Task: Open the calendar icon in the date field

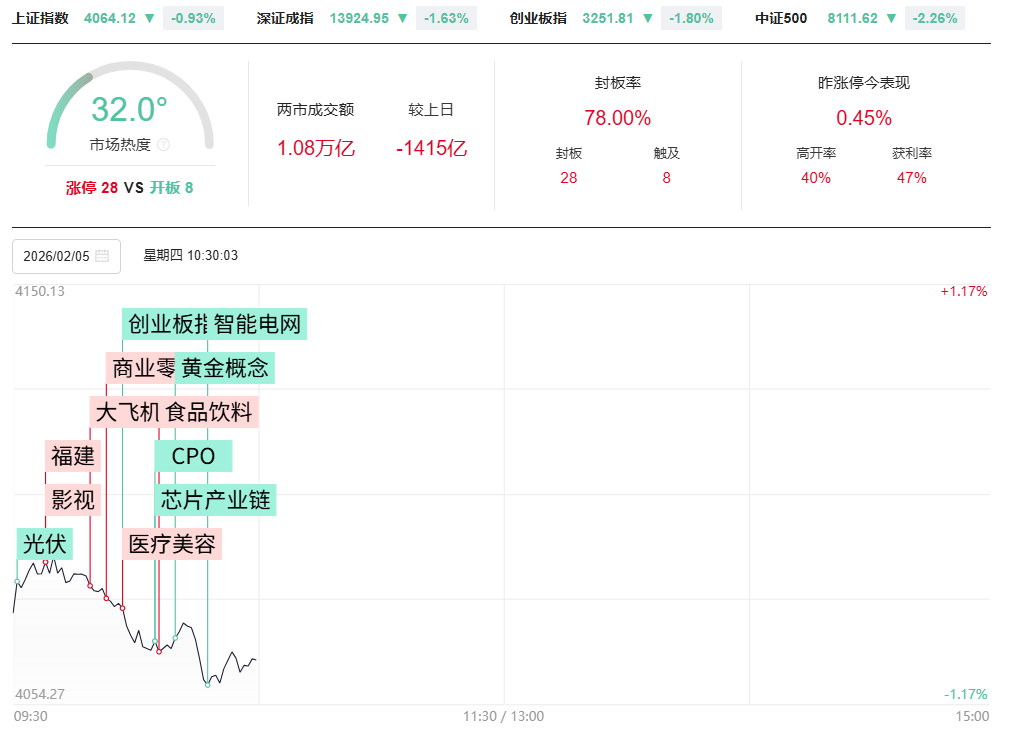Action: (x=102, y=256)
